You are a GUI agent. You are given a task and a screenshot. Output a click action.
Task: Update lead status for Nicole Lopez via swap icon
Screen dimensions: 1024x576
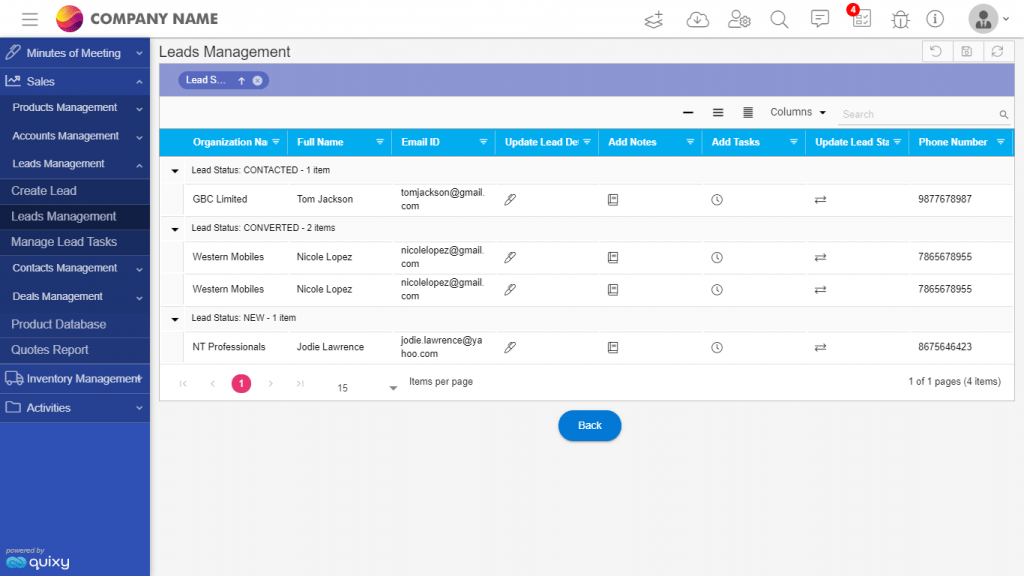(x=820, y=256)
